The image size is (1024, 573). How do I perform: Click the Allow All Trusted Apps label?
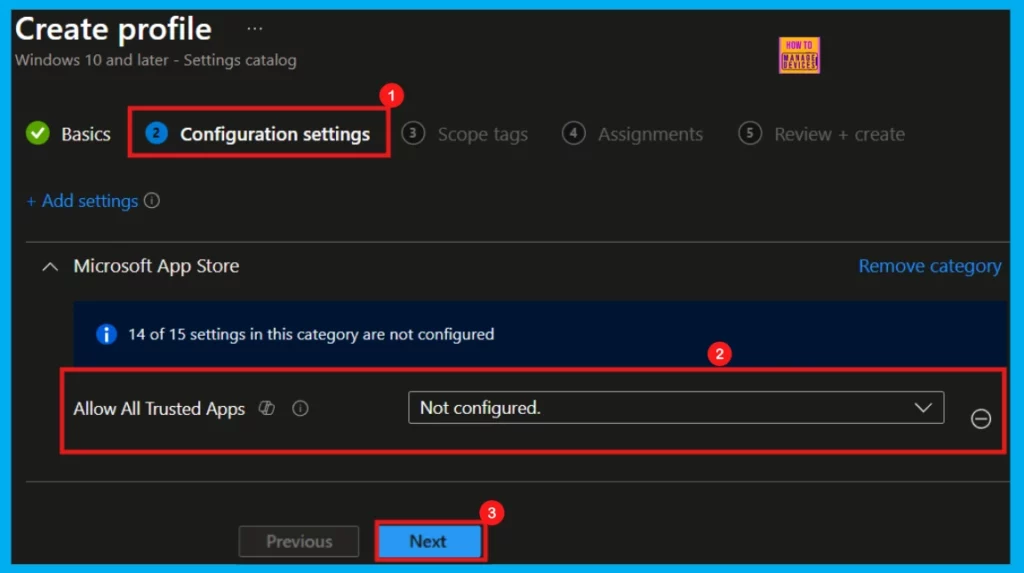159,409
